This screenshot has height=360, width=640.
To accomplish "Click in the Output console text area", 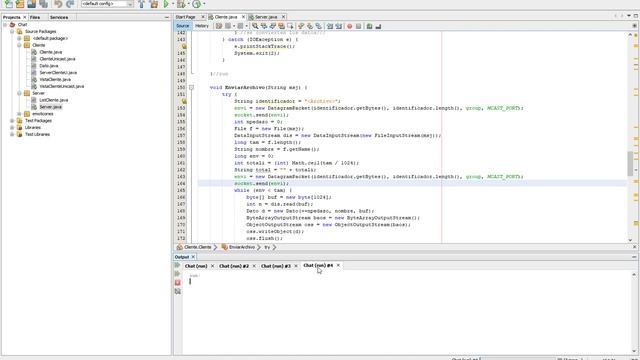I will coord(406,312).
